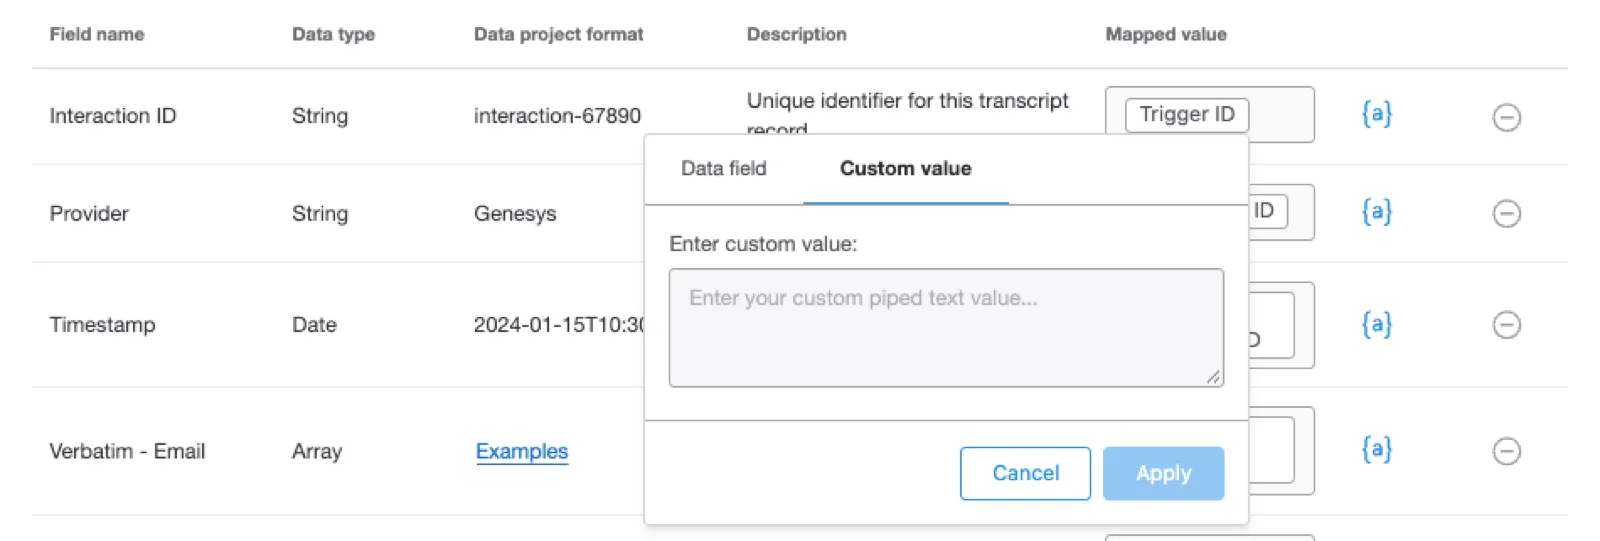Select the Custom value tab

click(x=906, y=169)
